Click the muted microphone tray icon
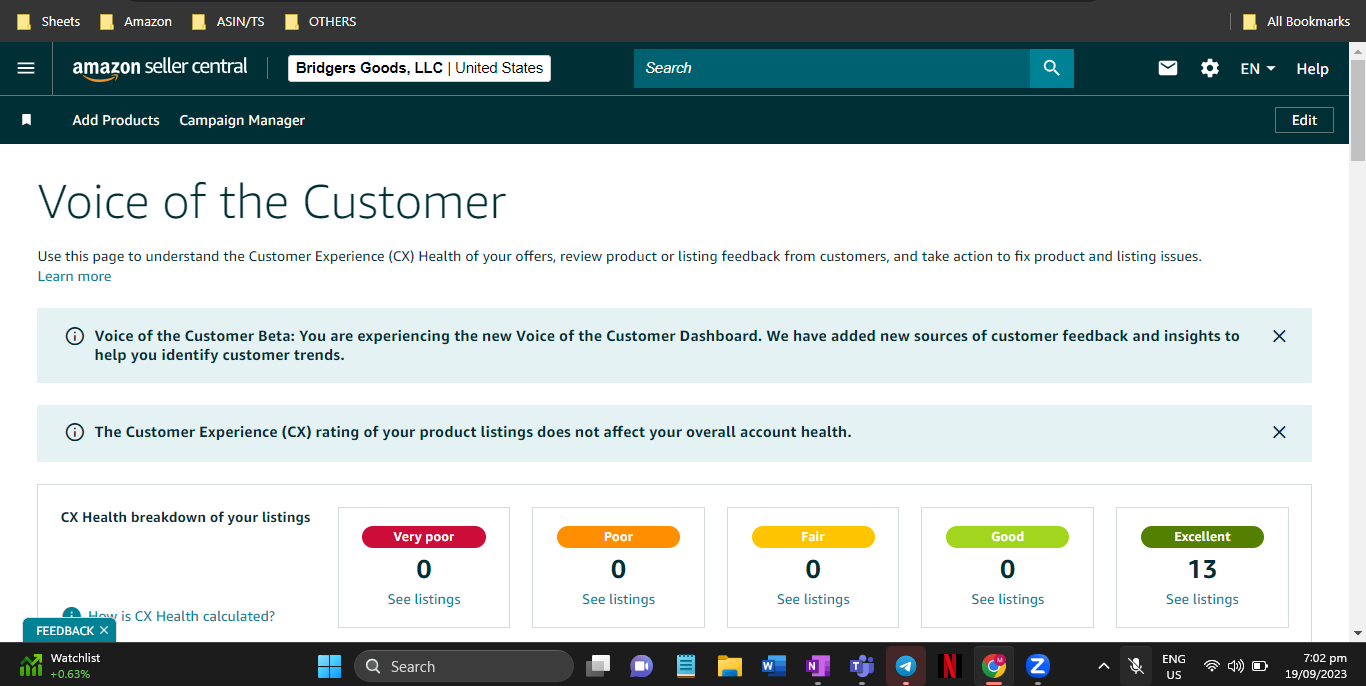1366x686 pixels. coord(1135,666)
